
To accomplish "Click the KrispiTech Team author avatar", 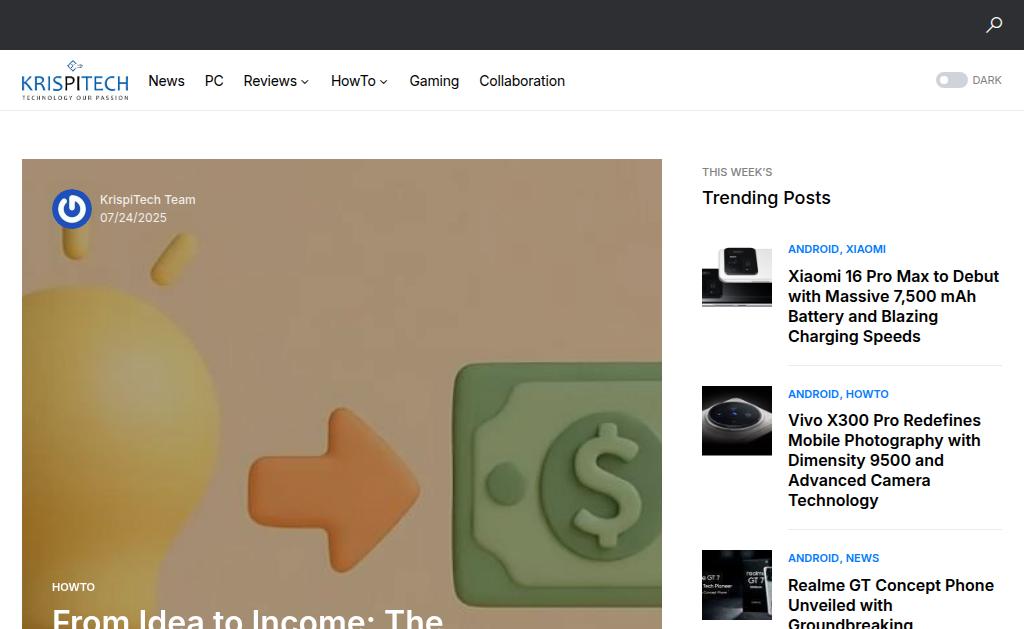I will coord(72,209).
